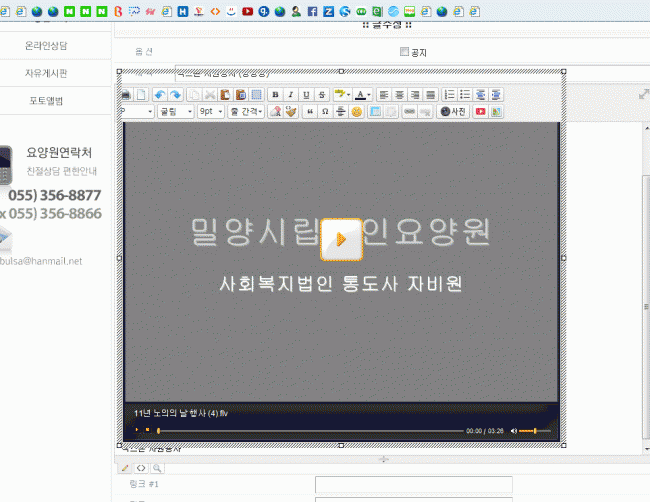Click the stop button in player bar
The height and width of the screenshot is (502, 650).
[147, 430]
